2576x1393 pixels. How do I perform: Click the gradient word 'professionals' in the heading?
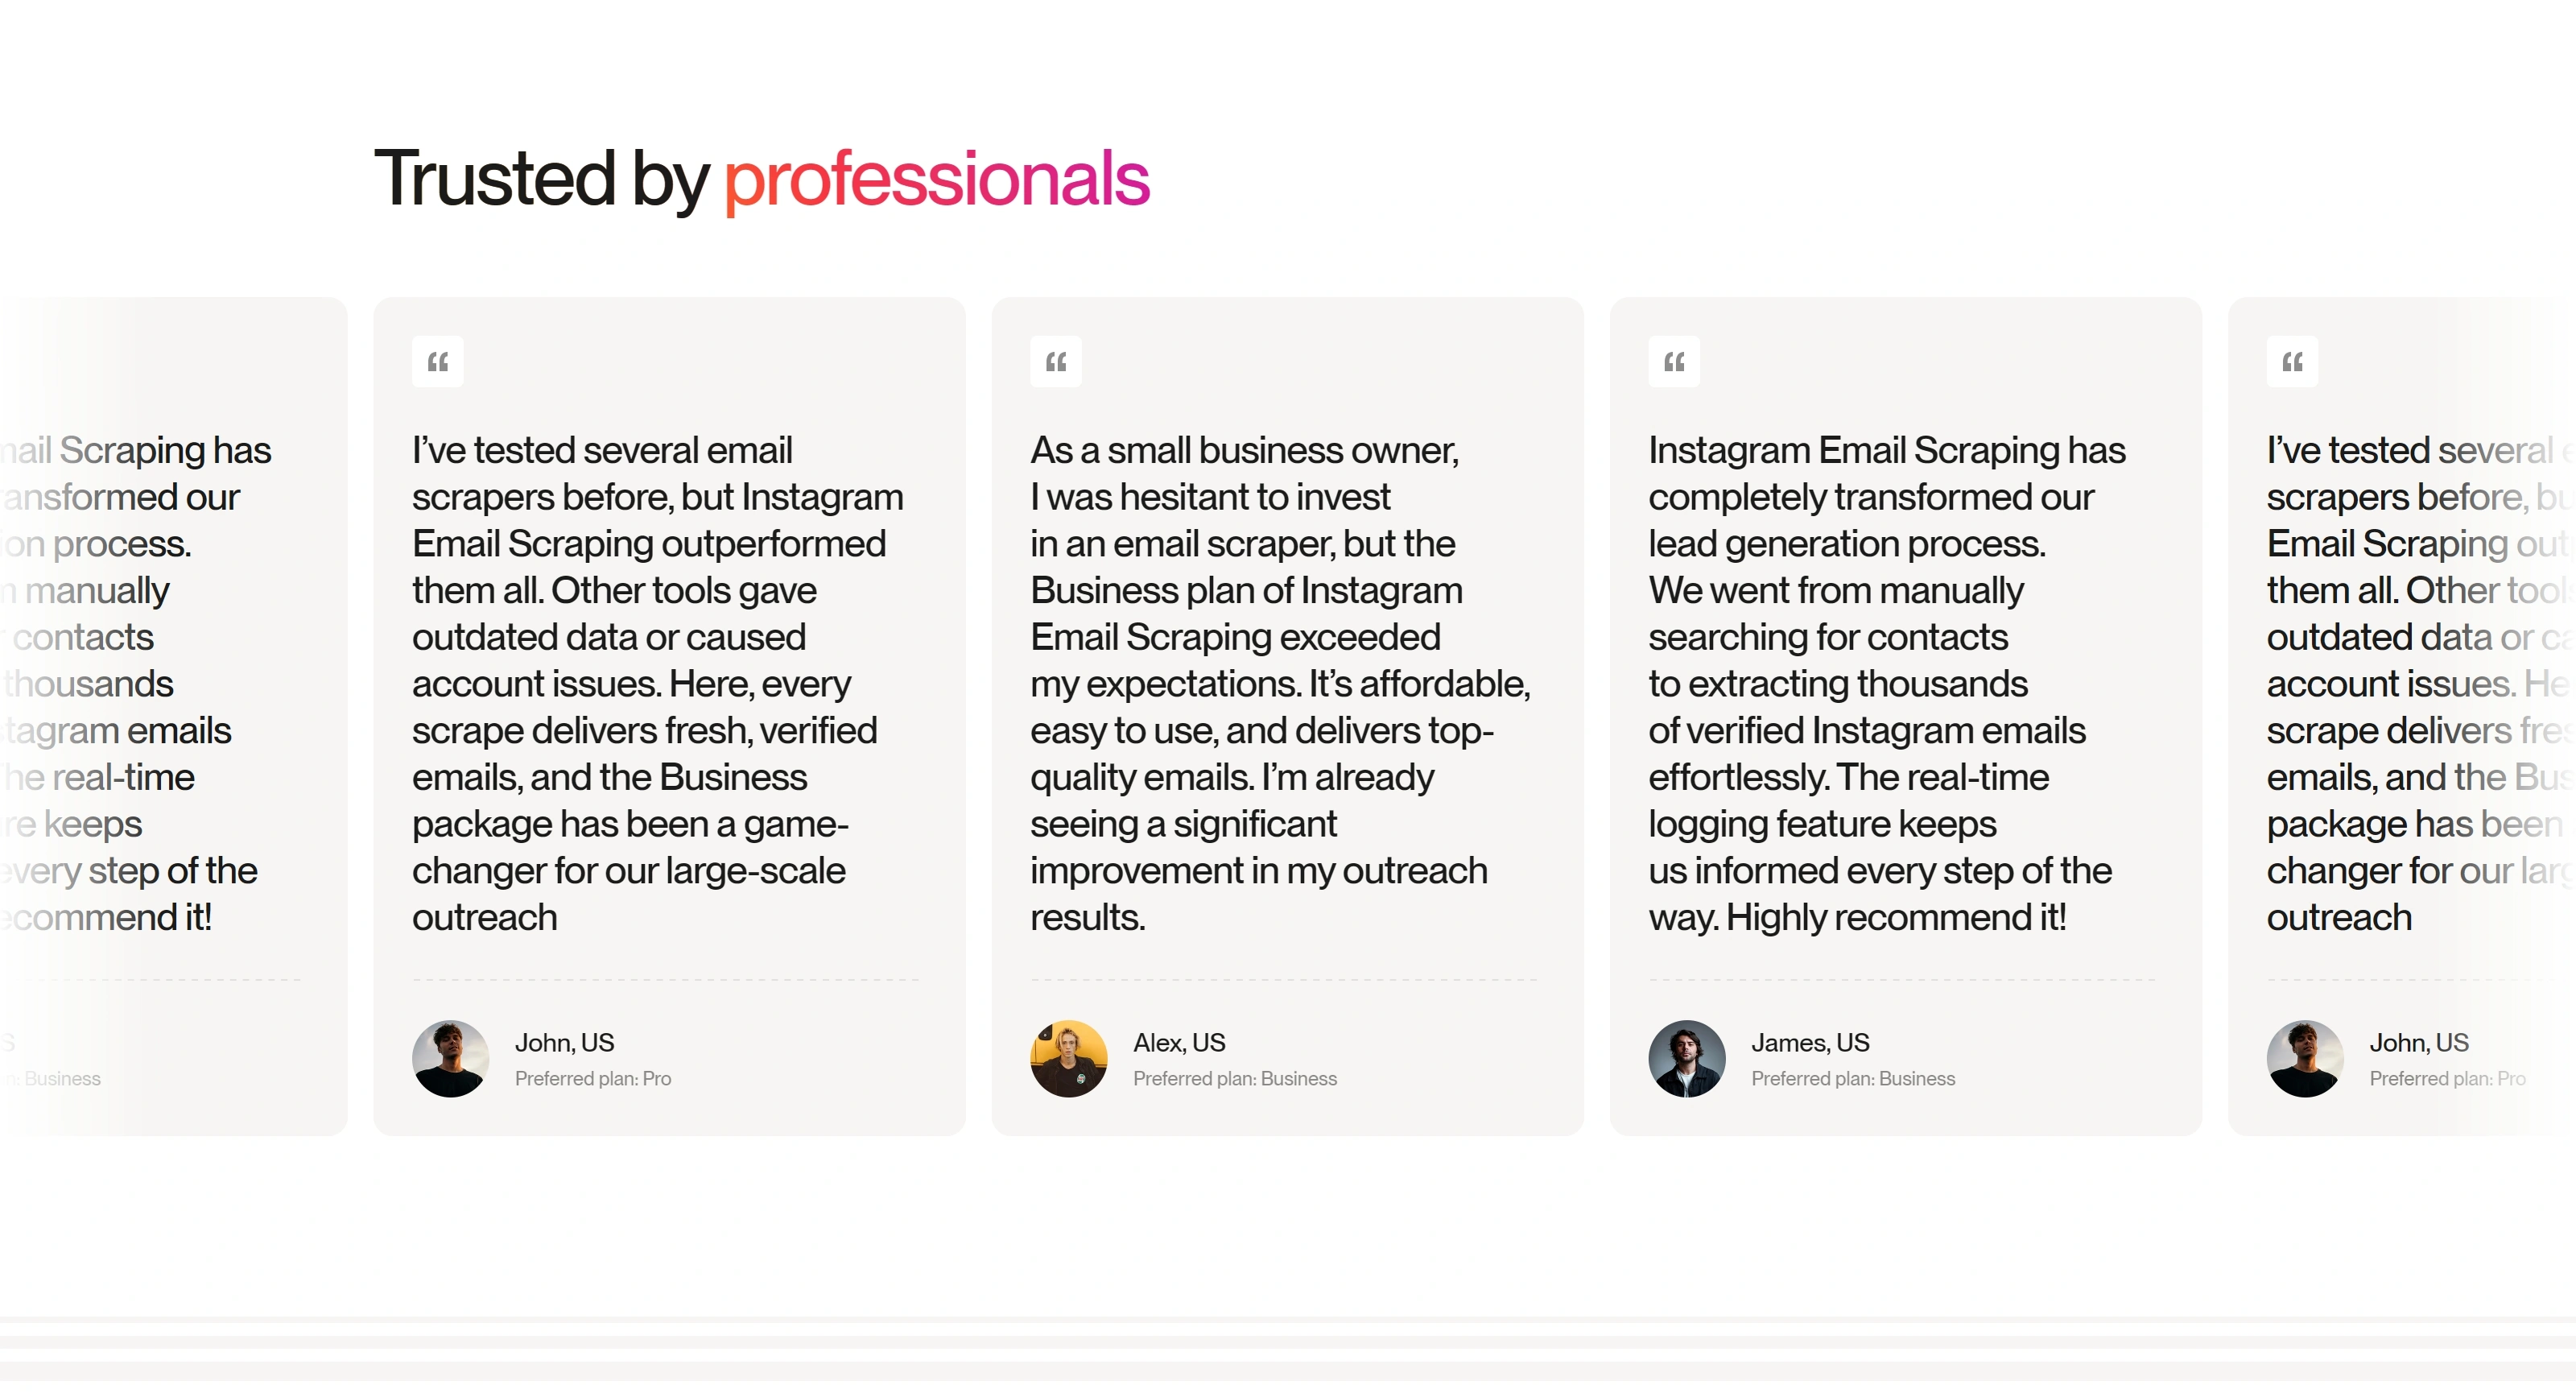937,179
